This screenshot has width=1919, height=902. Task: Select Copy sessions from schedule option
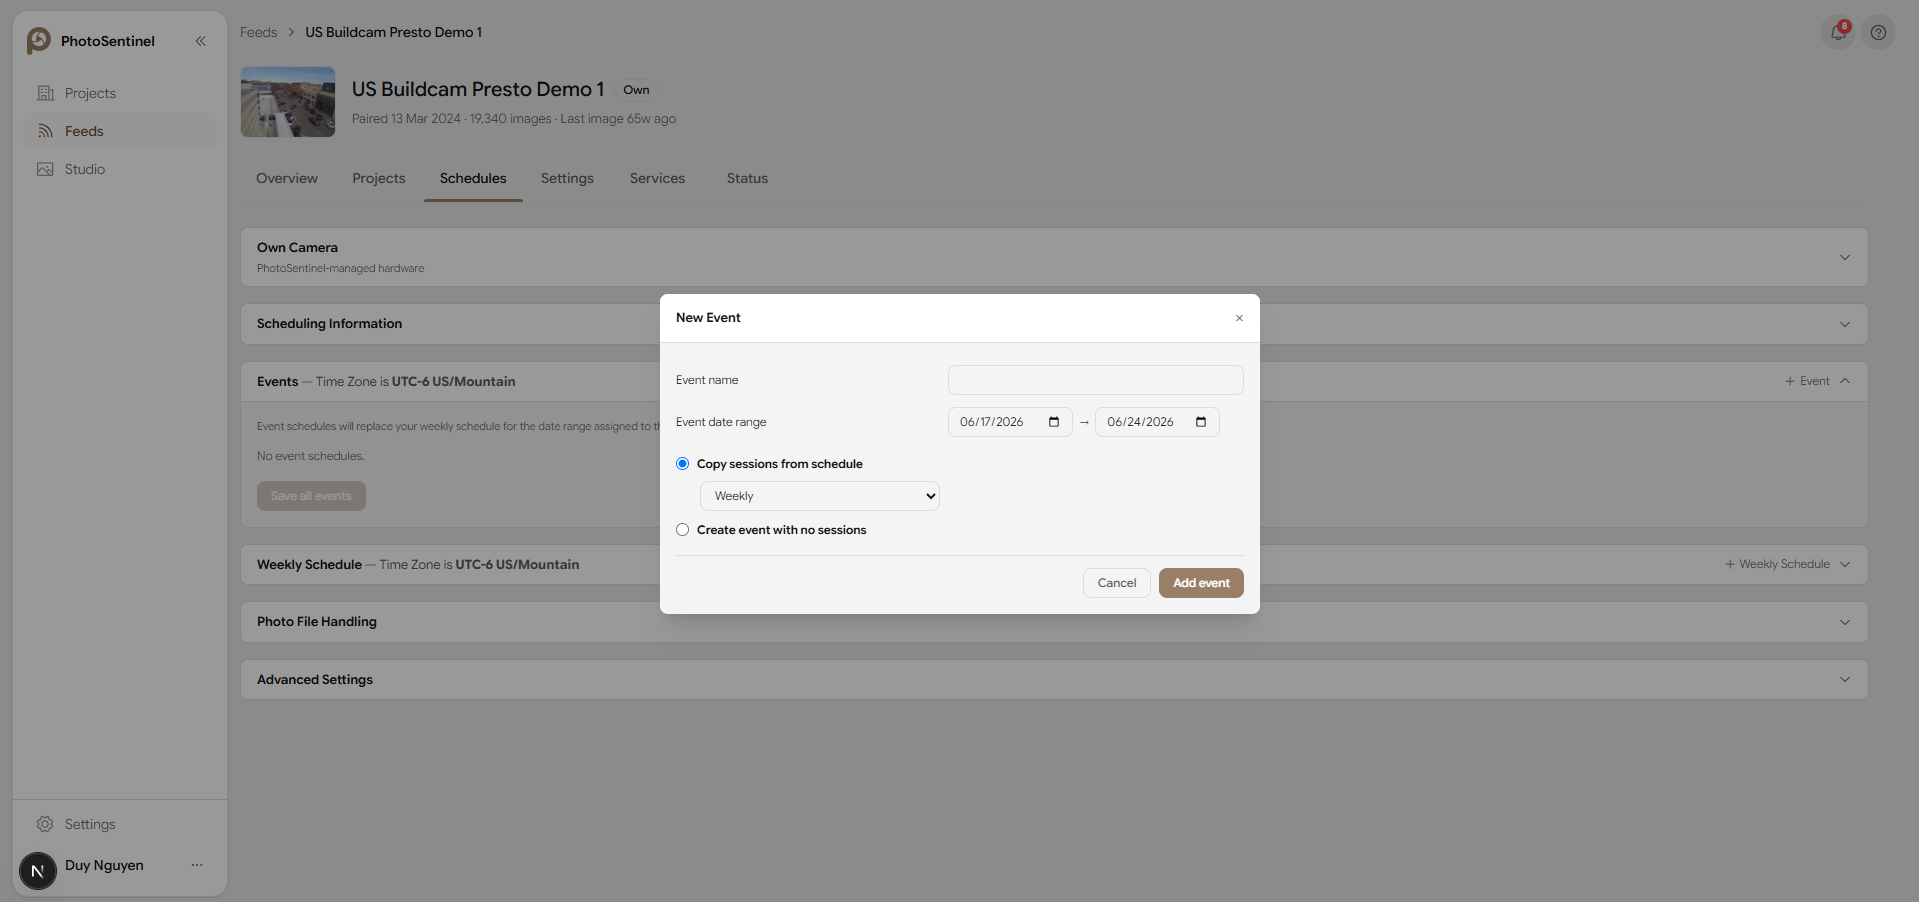[x=683, y=464]
